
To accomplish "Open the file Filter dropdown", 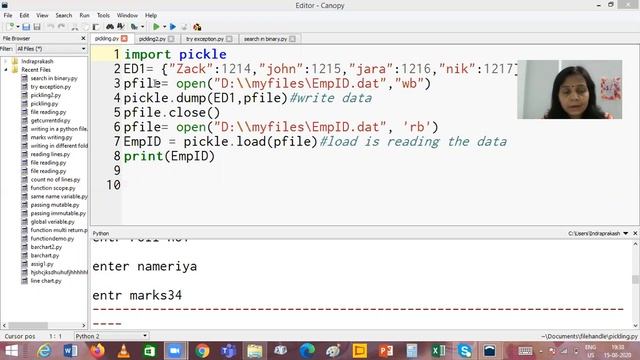I will pos(51,49).
